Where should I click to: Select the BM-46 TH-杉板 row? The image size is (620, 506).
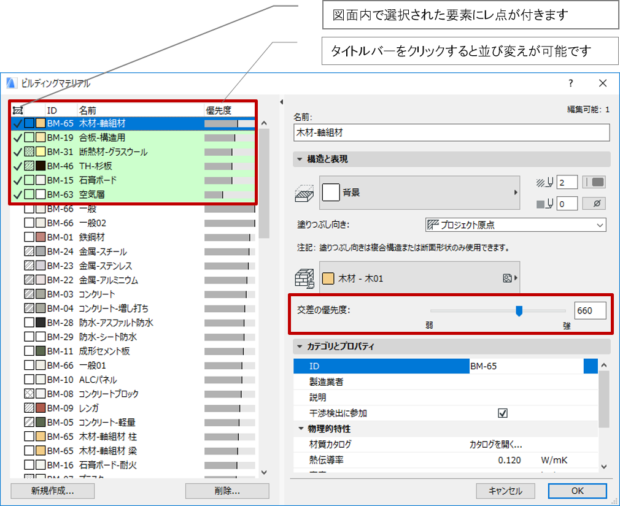(133, 166)
